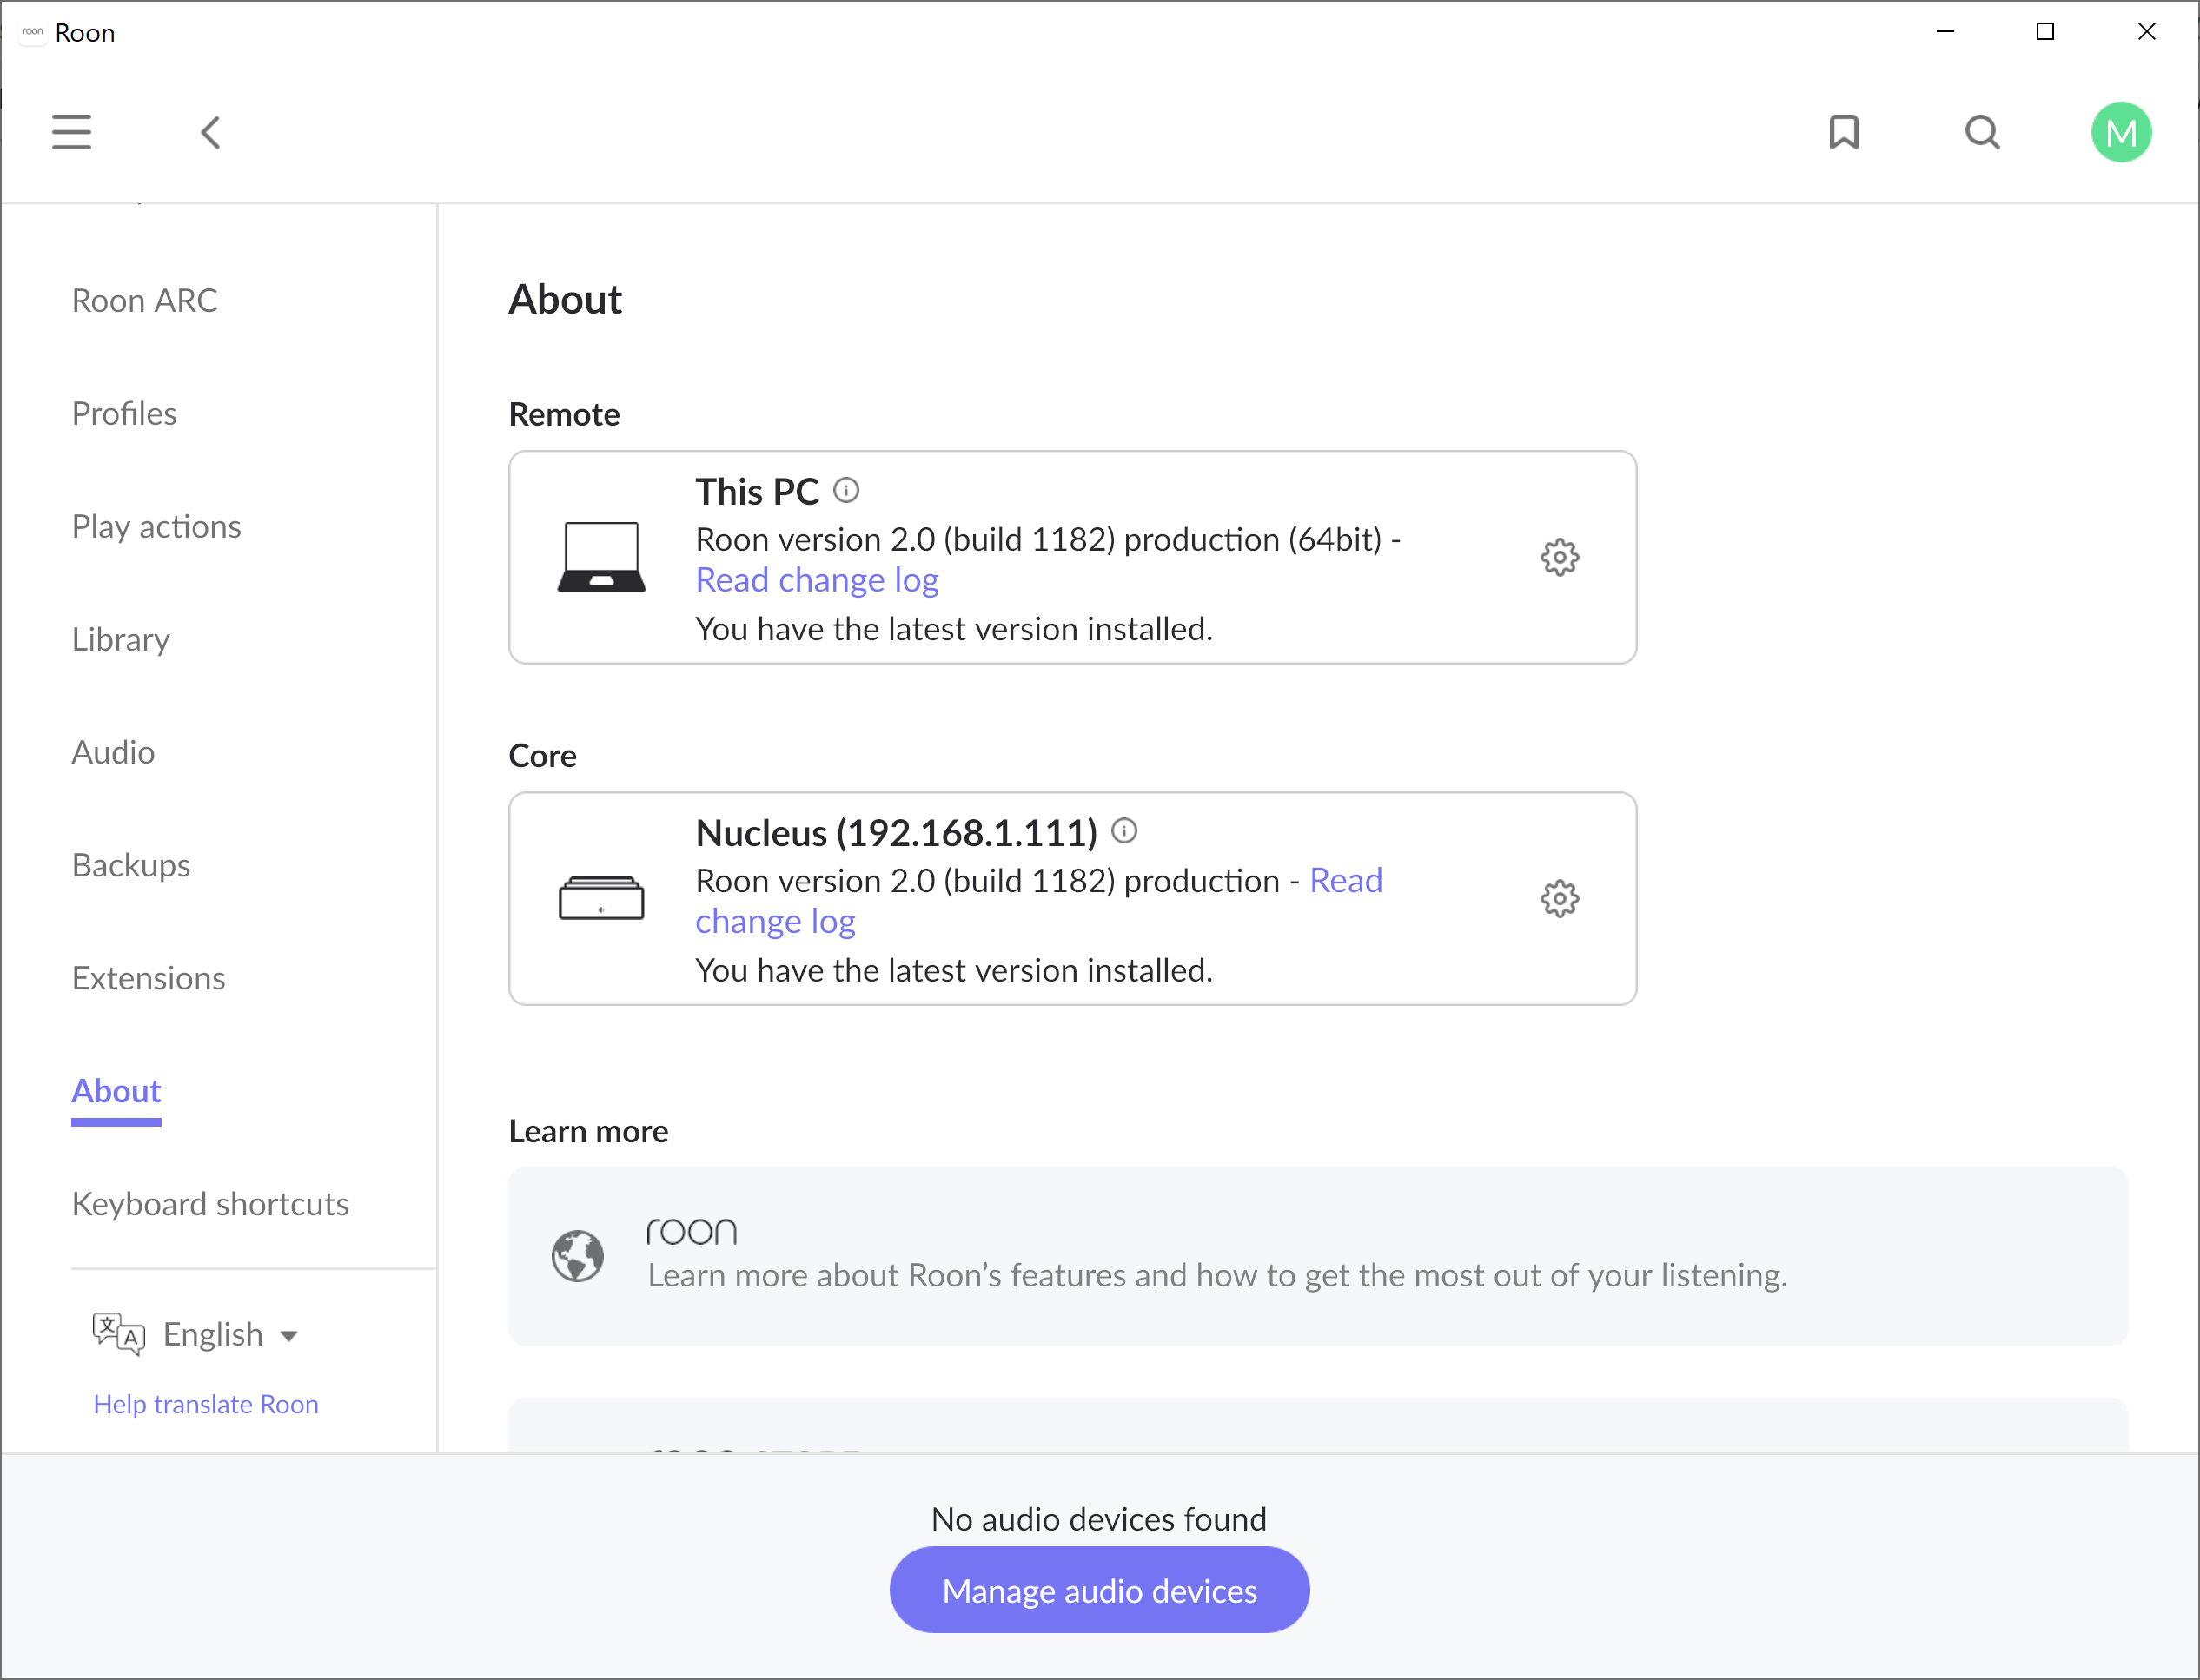
Task: Open the Backups settings section
Action: pos(130,865)
